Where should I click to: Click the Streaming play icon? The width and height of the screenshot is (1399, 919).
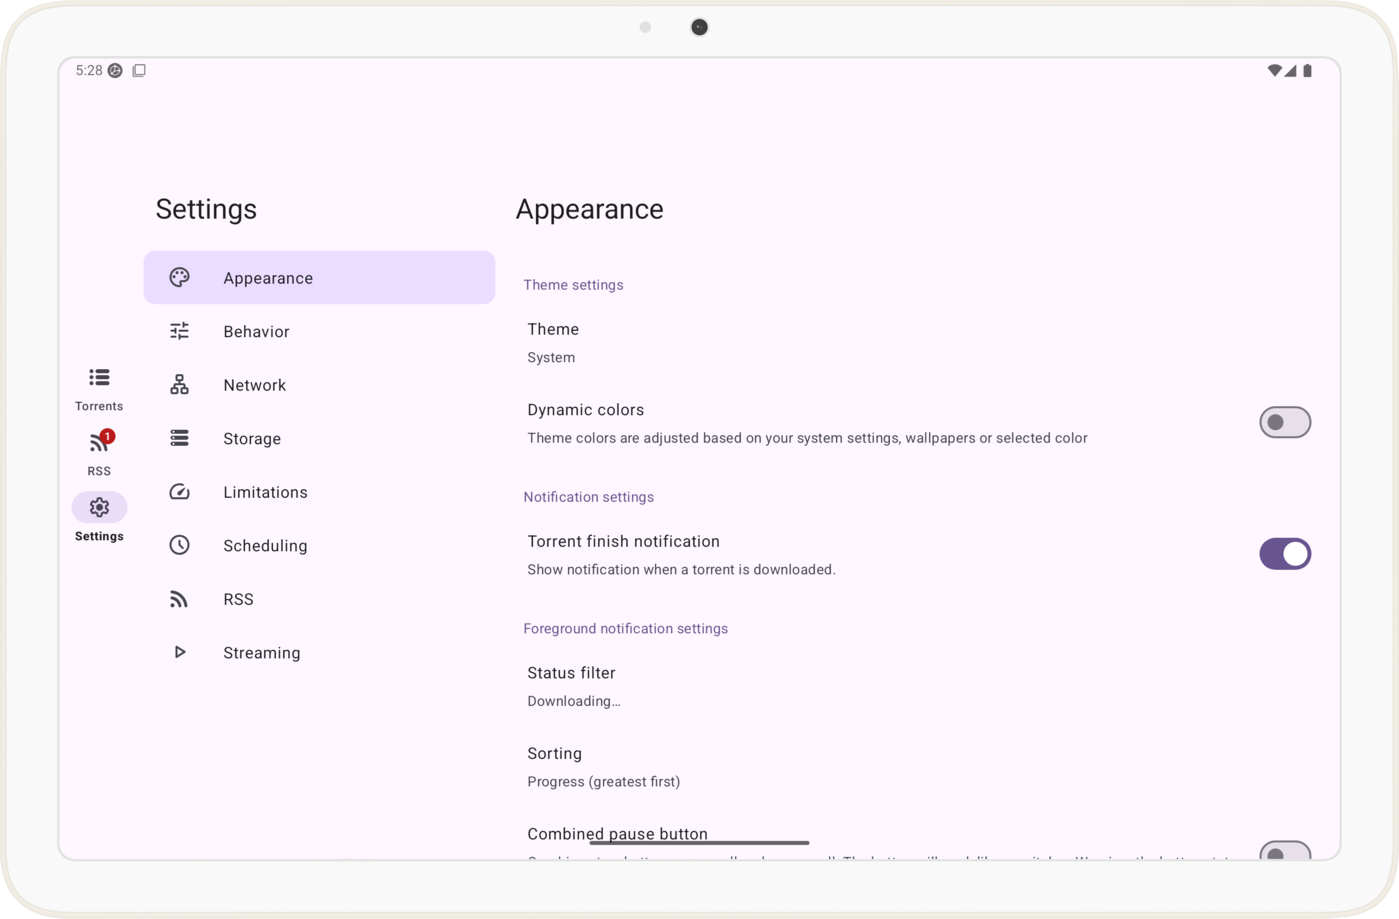coord(179,652)
